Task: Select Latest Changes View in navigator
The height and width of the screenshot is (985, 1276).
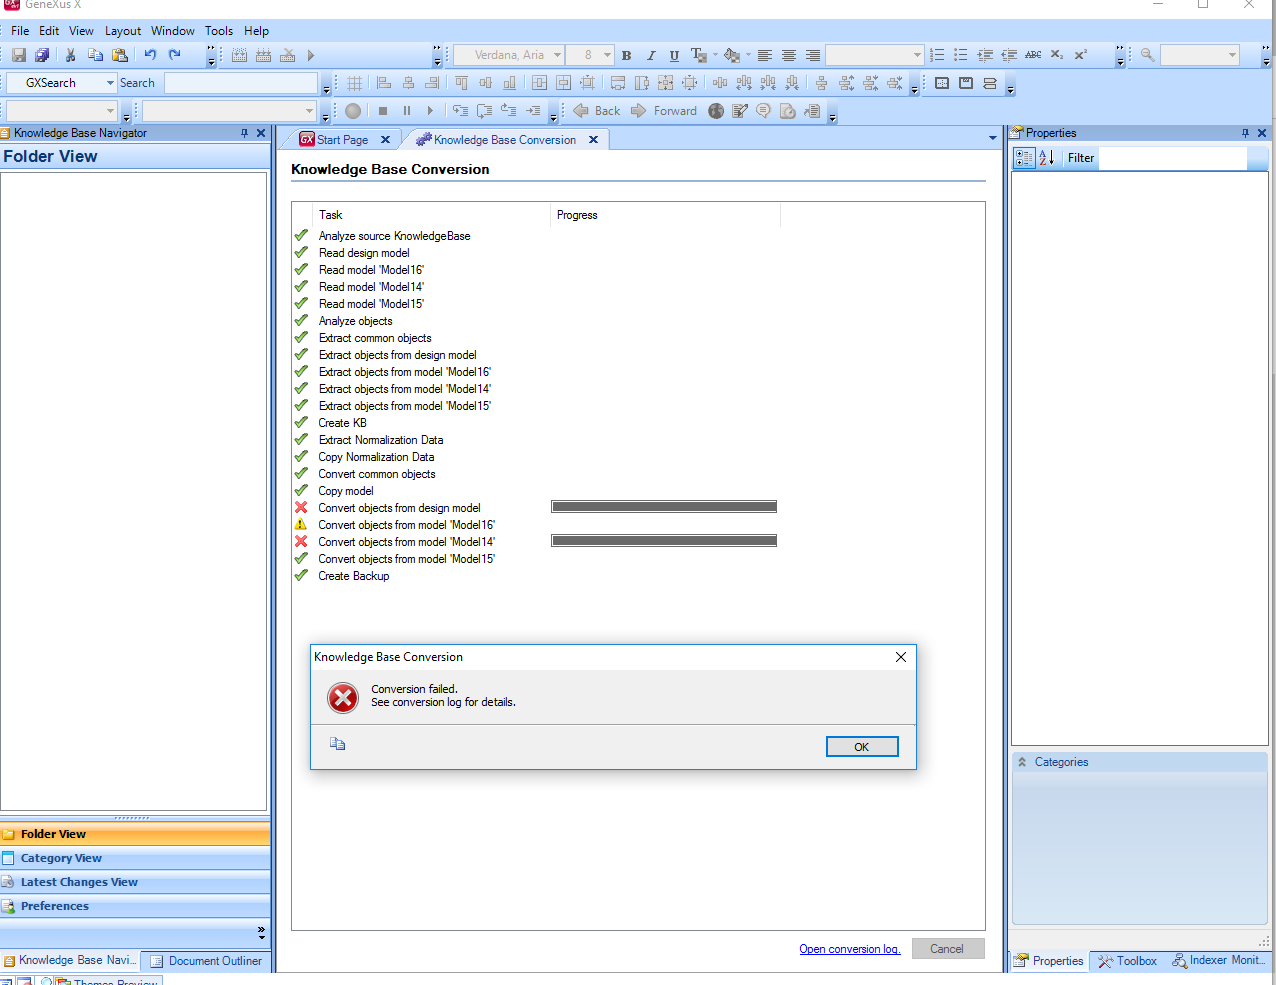Action: (135, 882)
